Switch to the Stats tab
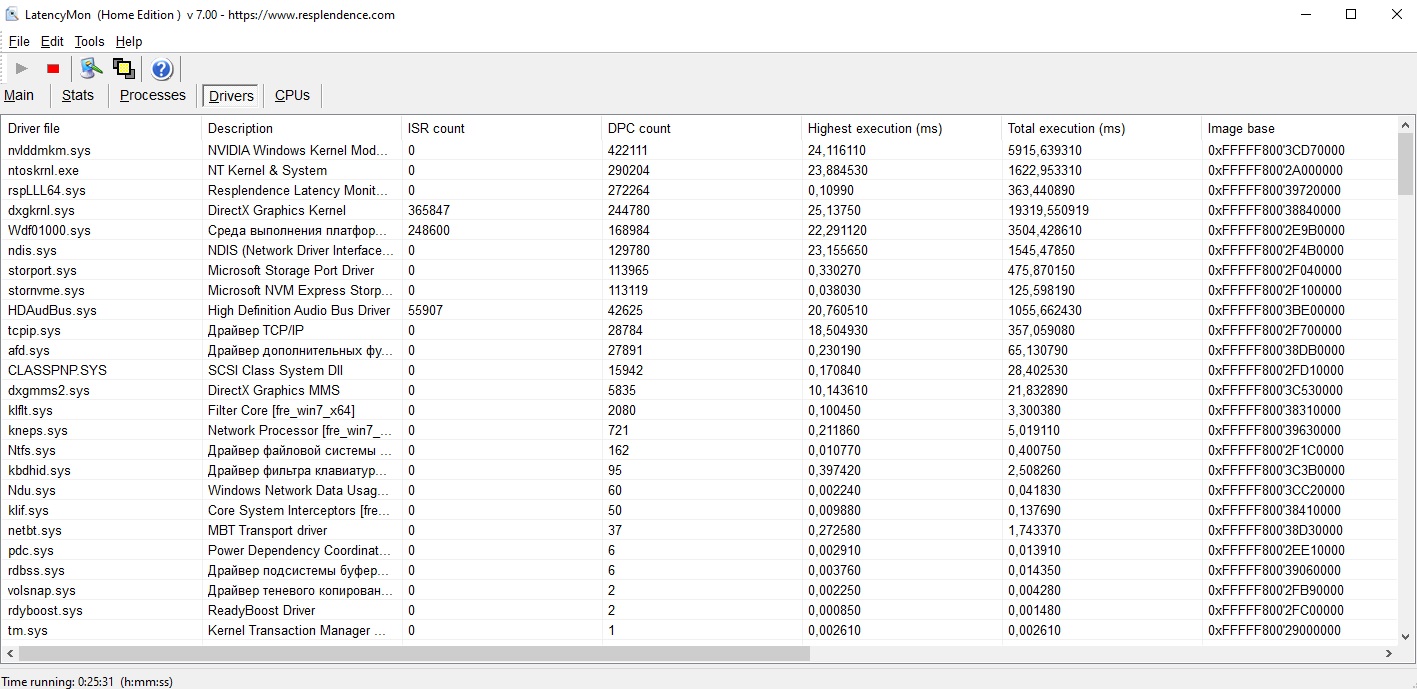Image resolution: width=1417 pixels, height=689 pixels. (77, 96)
